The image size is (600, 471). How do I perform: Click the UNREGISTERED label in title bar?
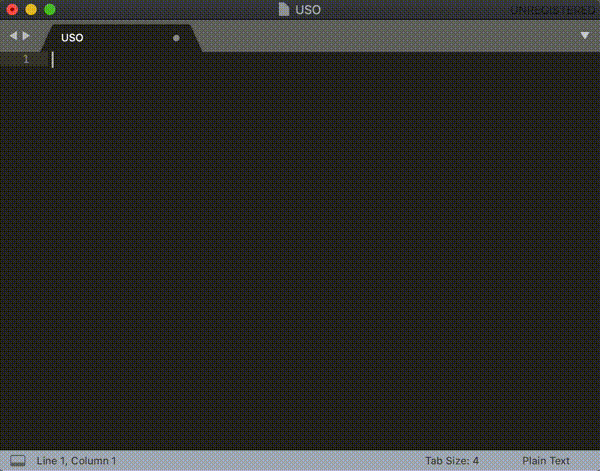point(553,10)
